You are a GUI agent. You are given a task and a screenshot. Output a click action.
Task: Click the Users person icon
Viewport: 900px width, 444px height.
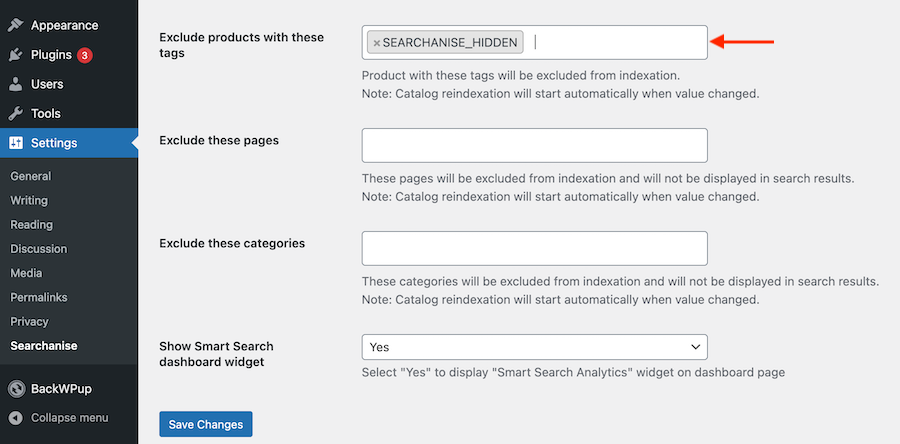click(16, 84)
